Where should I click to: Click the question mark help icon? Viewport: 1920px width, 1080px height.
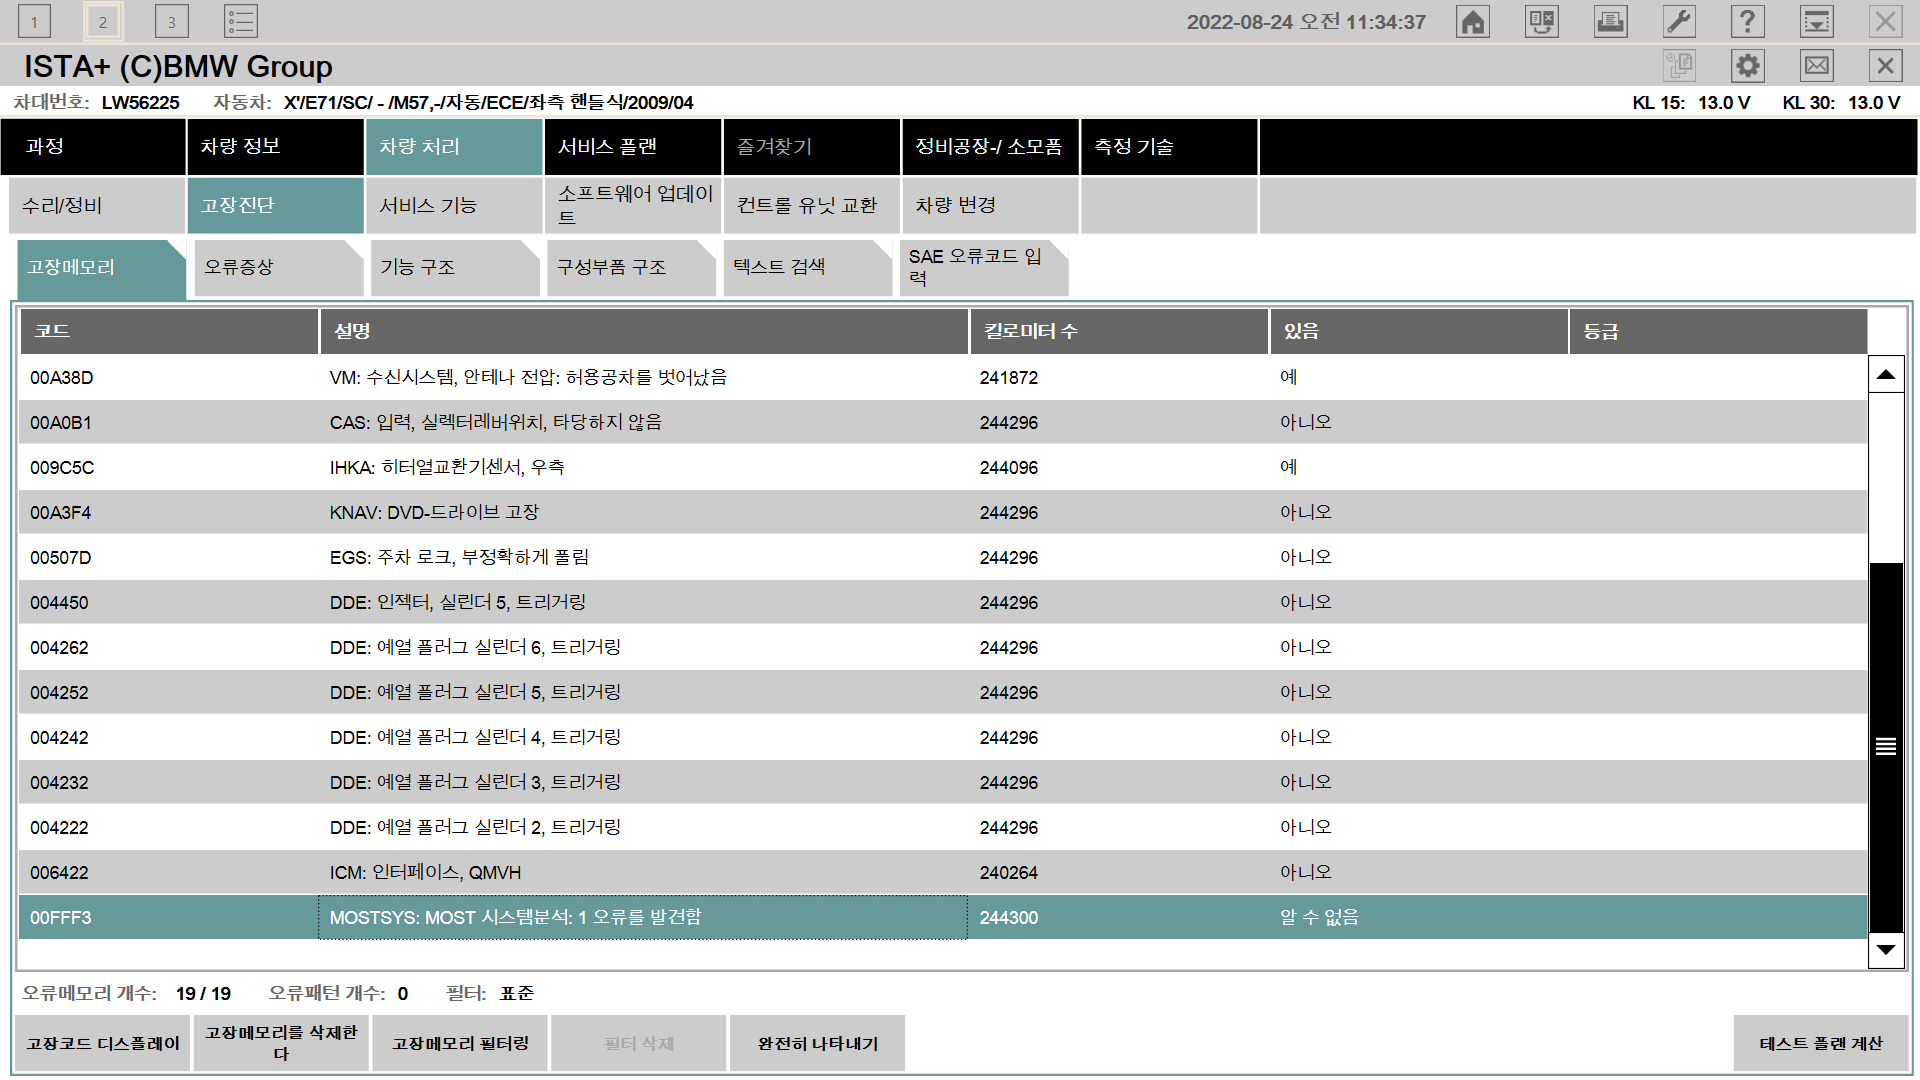pos(1747,22)
